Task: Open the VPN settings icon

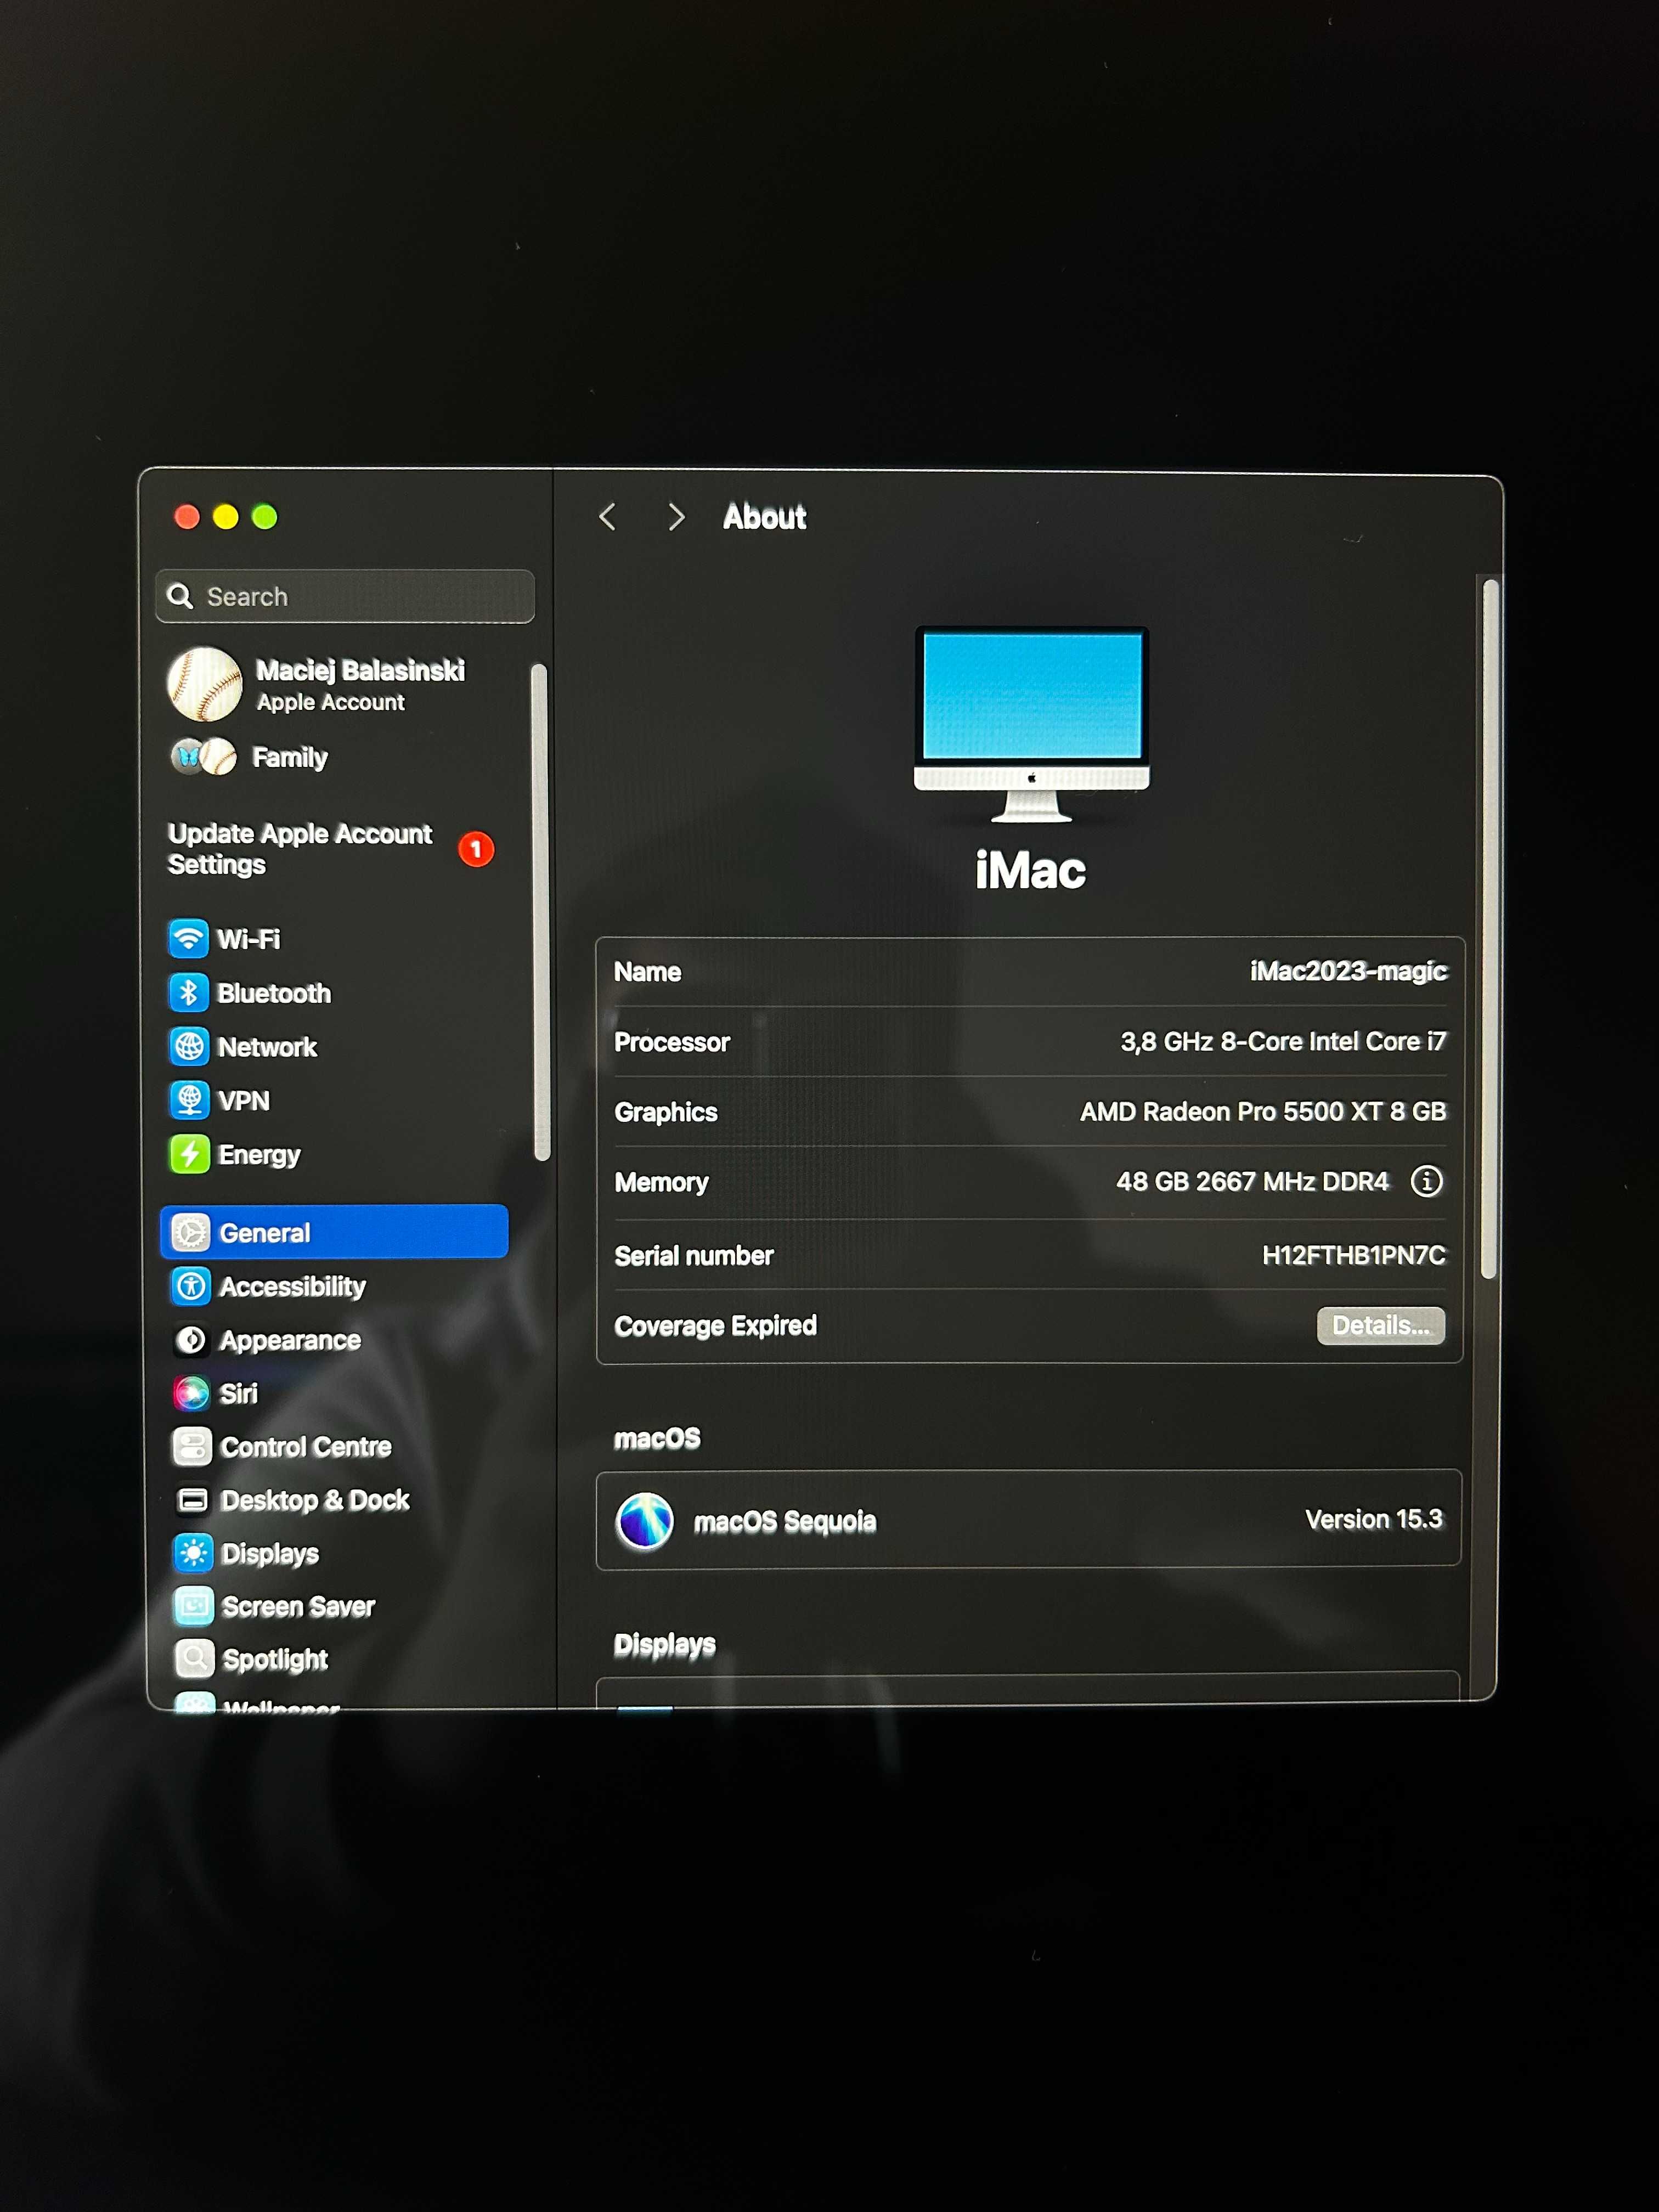Action: (189, 1100)
